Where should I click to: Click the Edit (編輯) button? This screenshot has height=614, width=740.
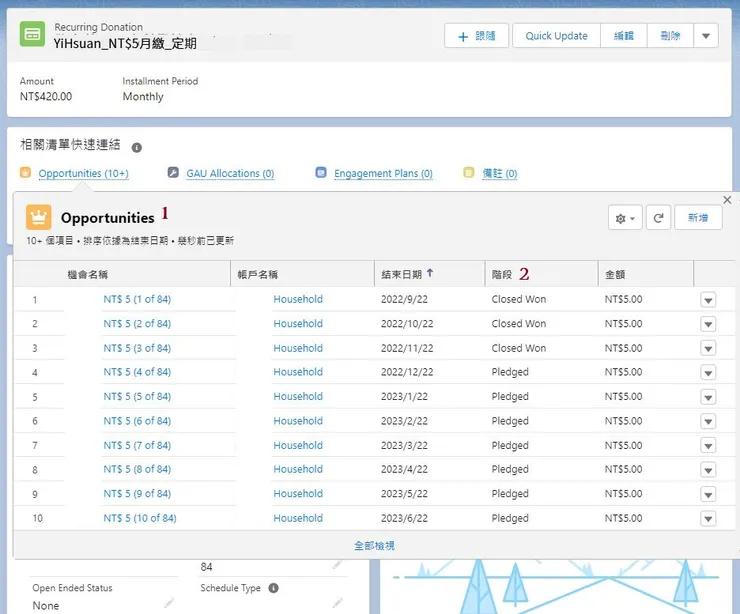(623, 36)
